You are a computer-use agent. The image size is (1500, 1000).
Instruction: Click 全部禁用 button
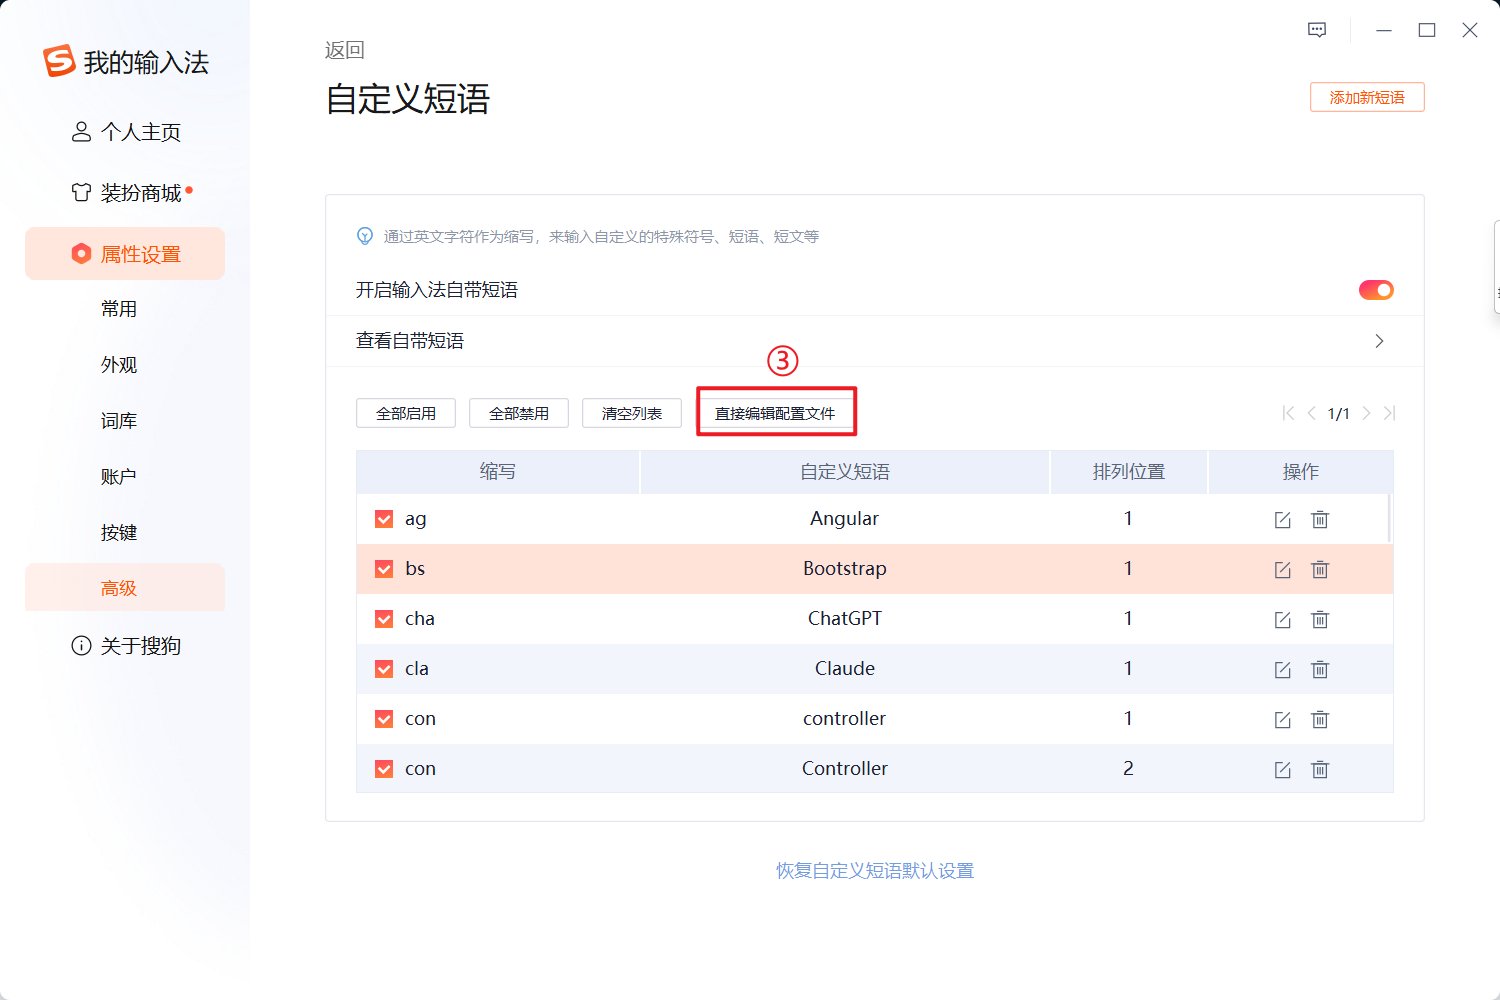pos(519,413)
